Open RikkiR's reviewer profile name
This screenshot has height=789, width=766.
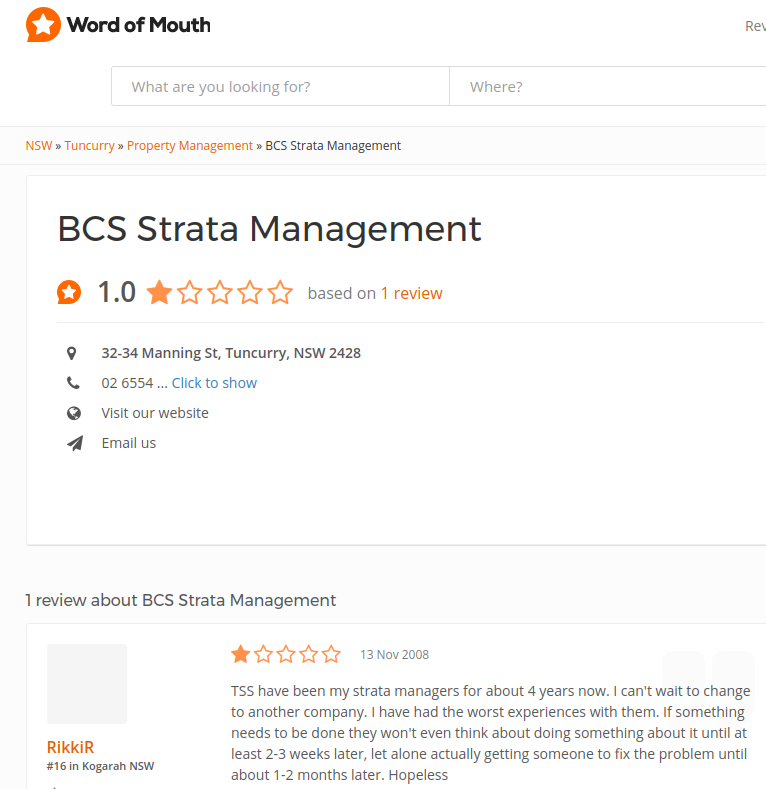pyautogui.click(x=70, y=747)
